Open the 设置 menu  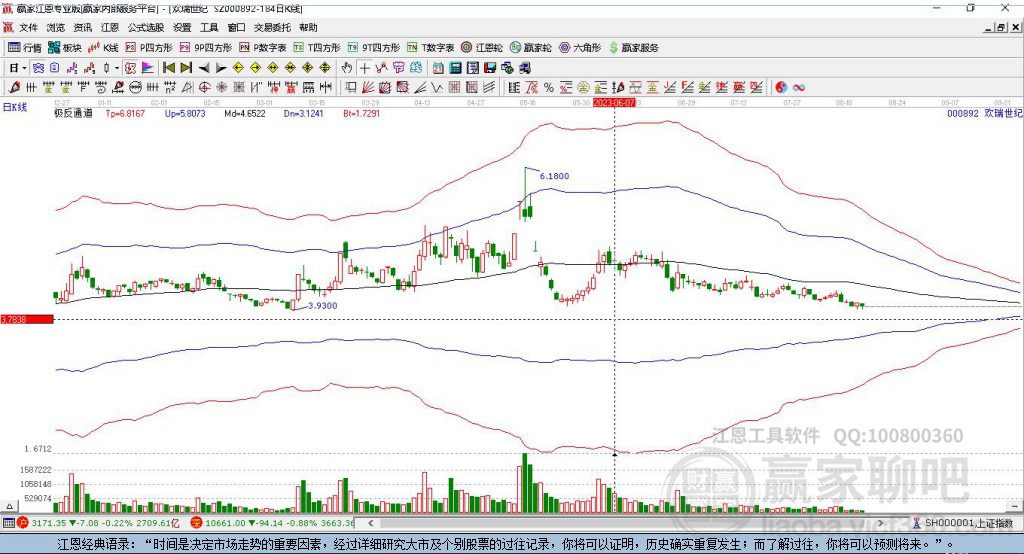[182, 27]
